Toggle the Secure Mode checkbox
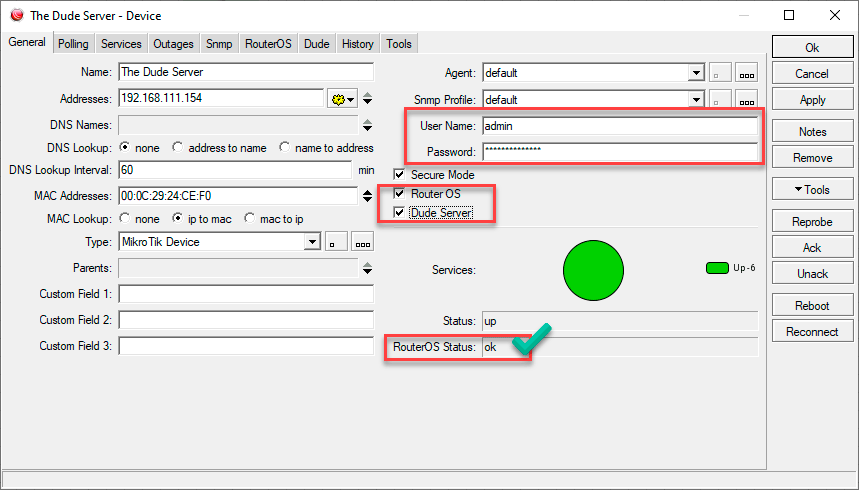Screen dimensions: 859x490 [x=399, y=175]
